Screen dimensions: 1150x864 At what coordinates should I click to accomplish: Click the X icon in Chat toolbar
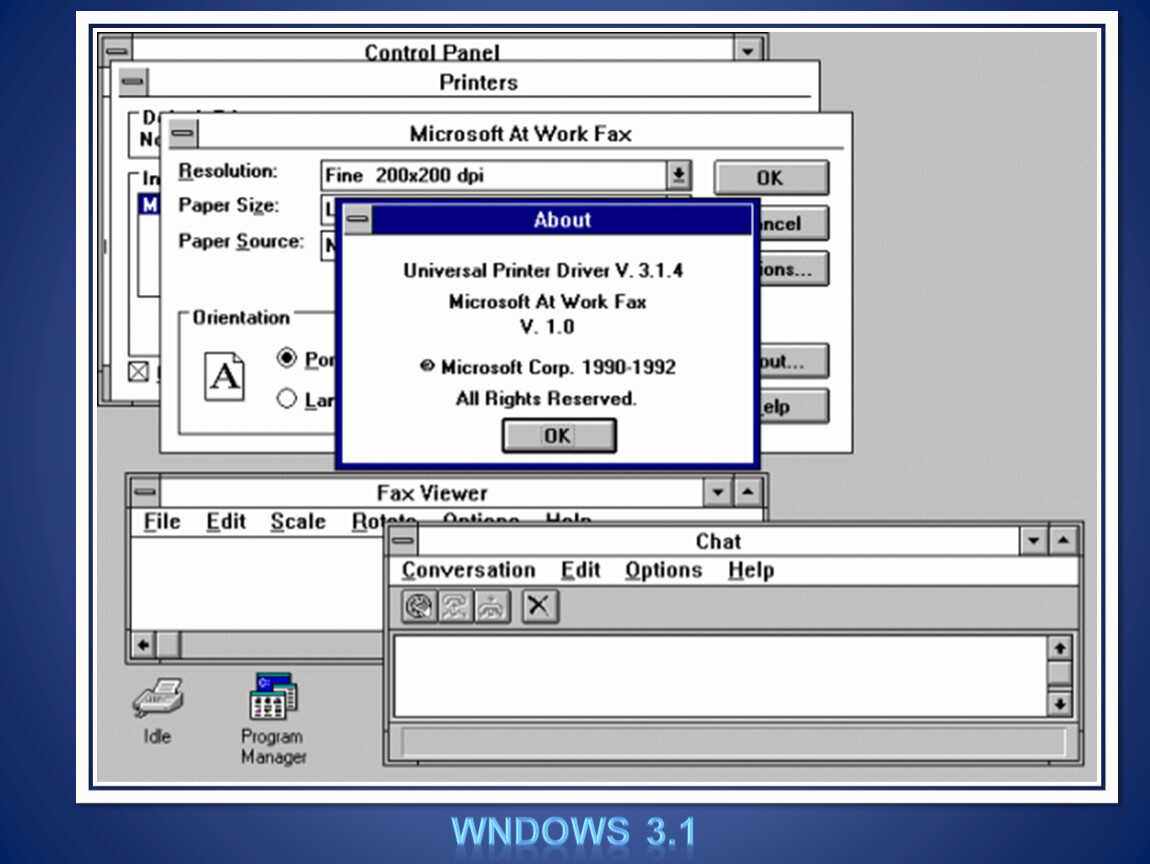coord(539,607)
